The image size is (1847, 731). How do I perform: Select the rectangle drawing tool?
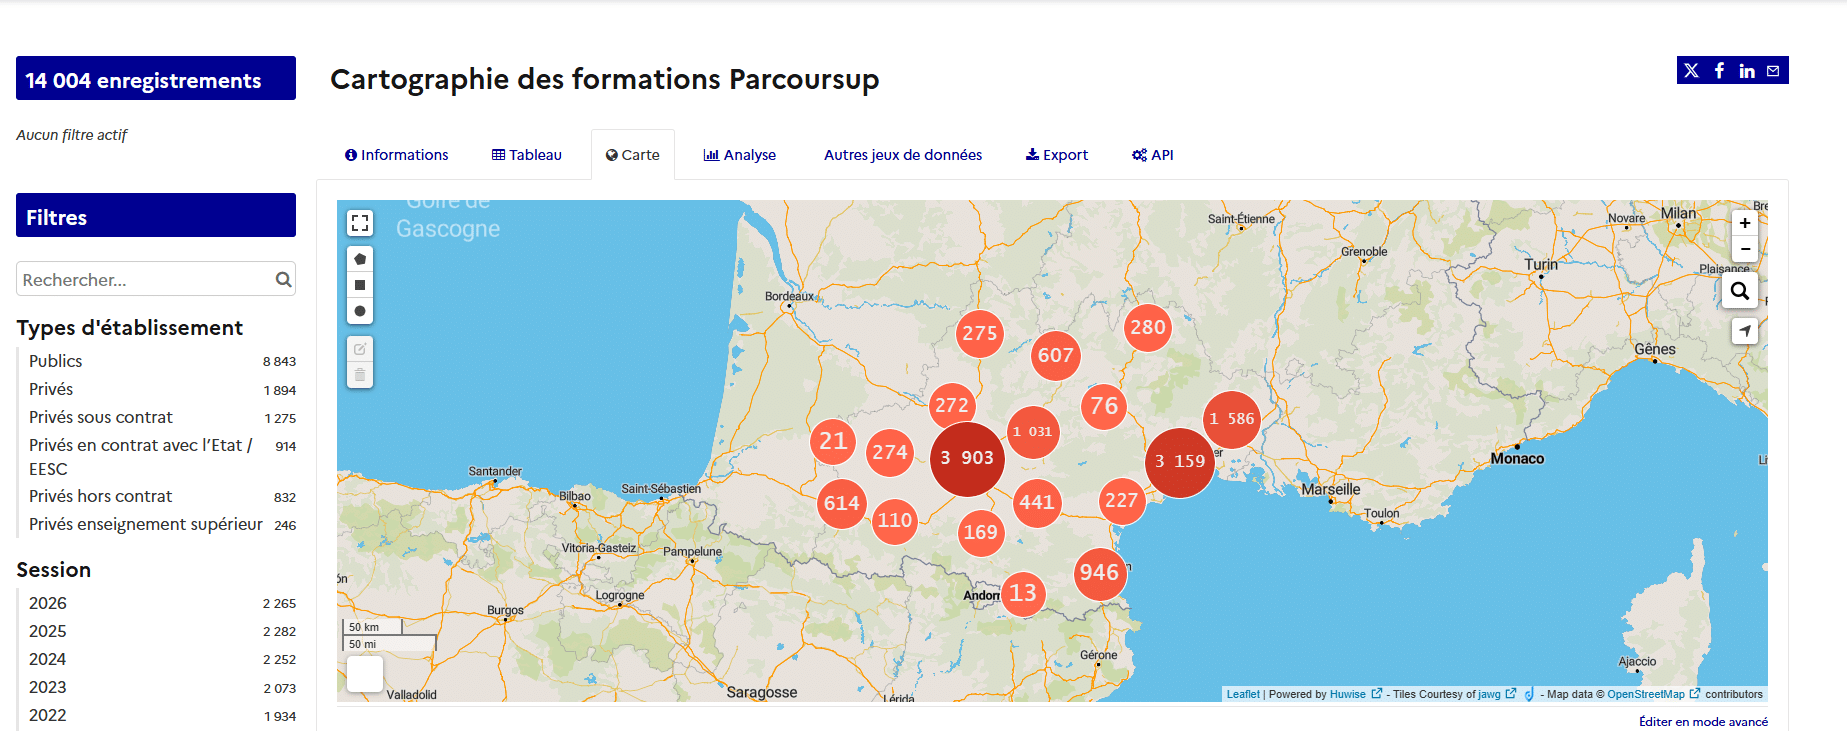point(360,285)
